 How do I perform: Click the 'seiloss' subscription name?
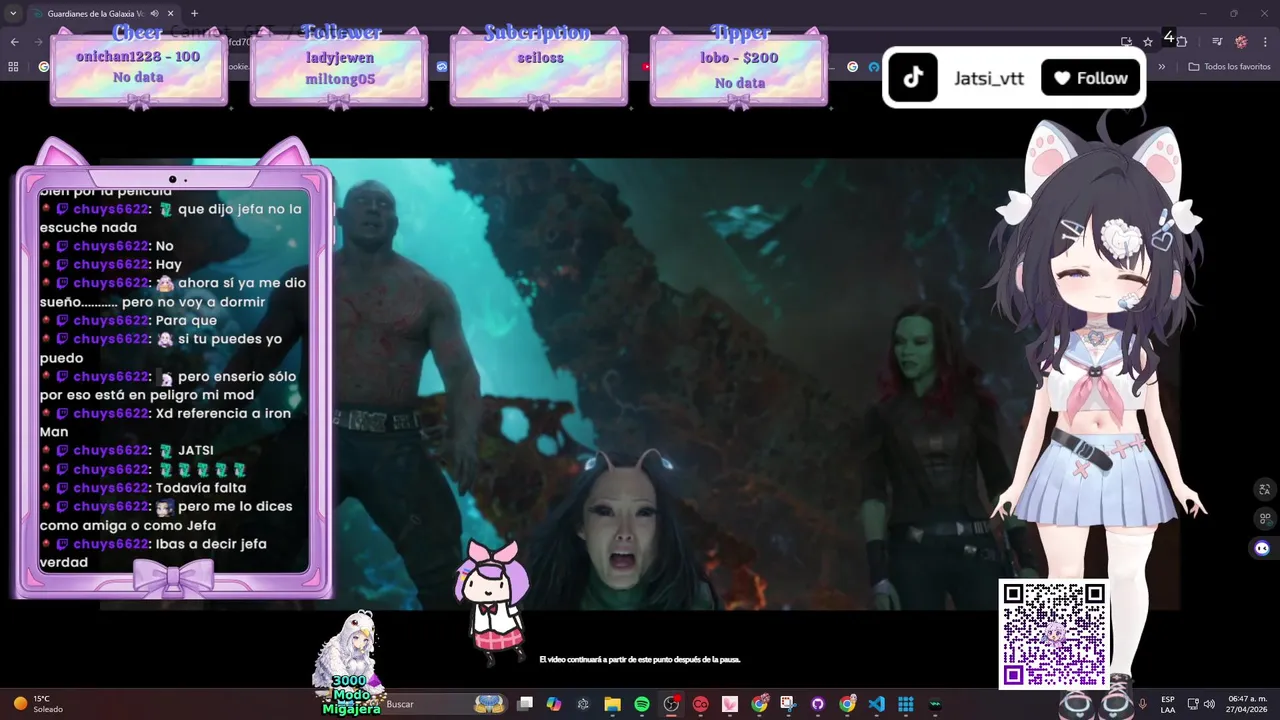pyautogui.click(x=540, y=58)
